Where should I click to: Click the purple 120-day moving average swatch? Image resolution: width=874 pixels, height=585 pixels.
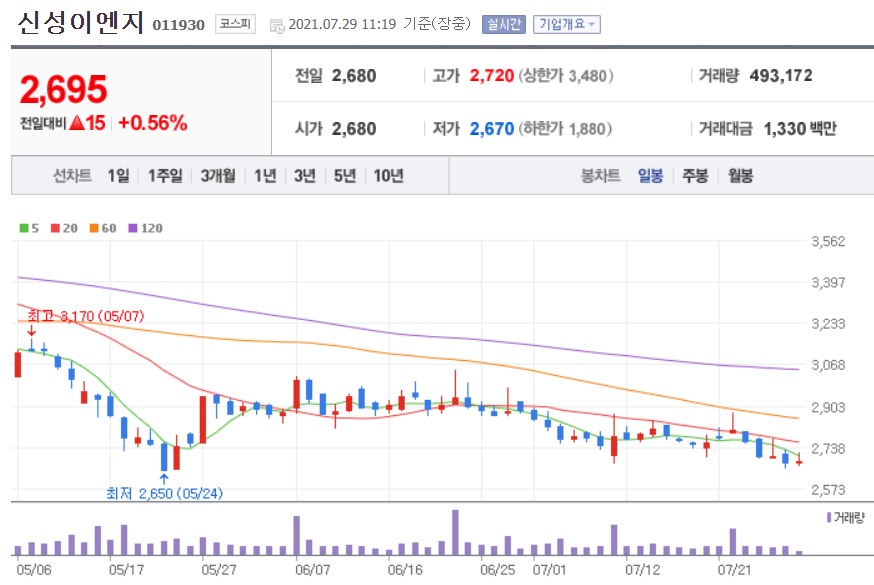coord(133,228)
